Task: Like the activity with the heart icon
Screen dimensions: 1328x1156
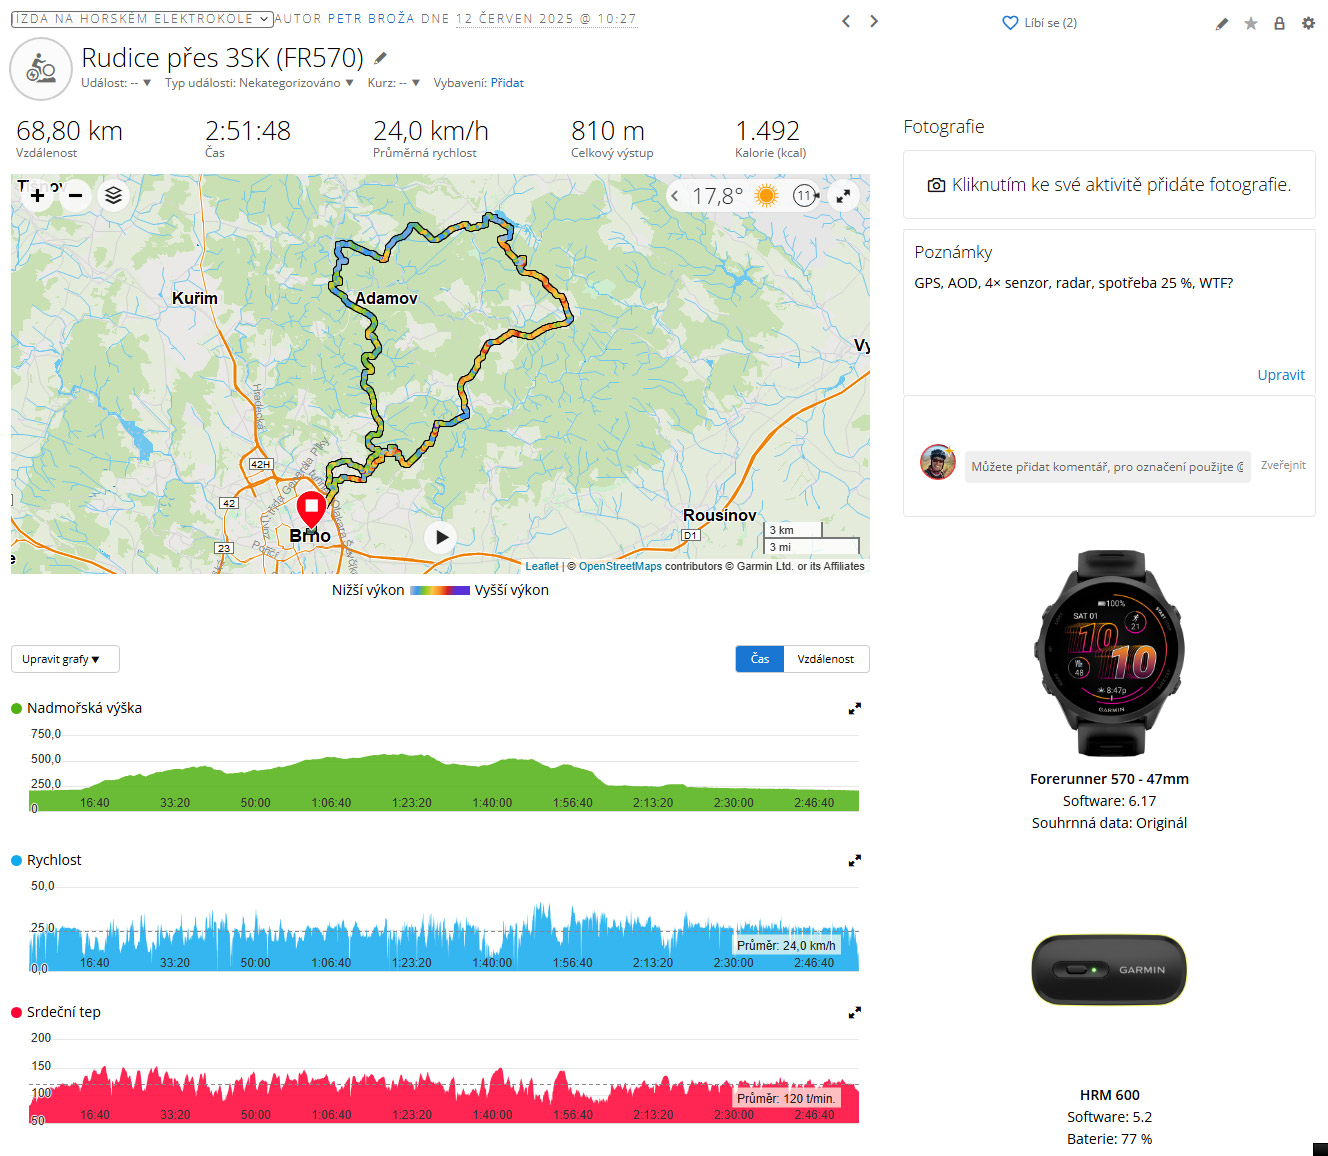Action: pos(1010,23)
